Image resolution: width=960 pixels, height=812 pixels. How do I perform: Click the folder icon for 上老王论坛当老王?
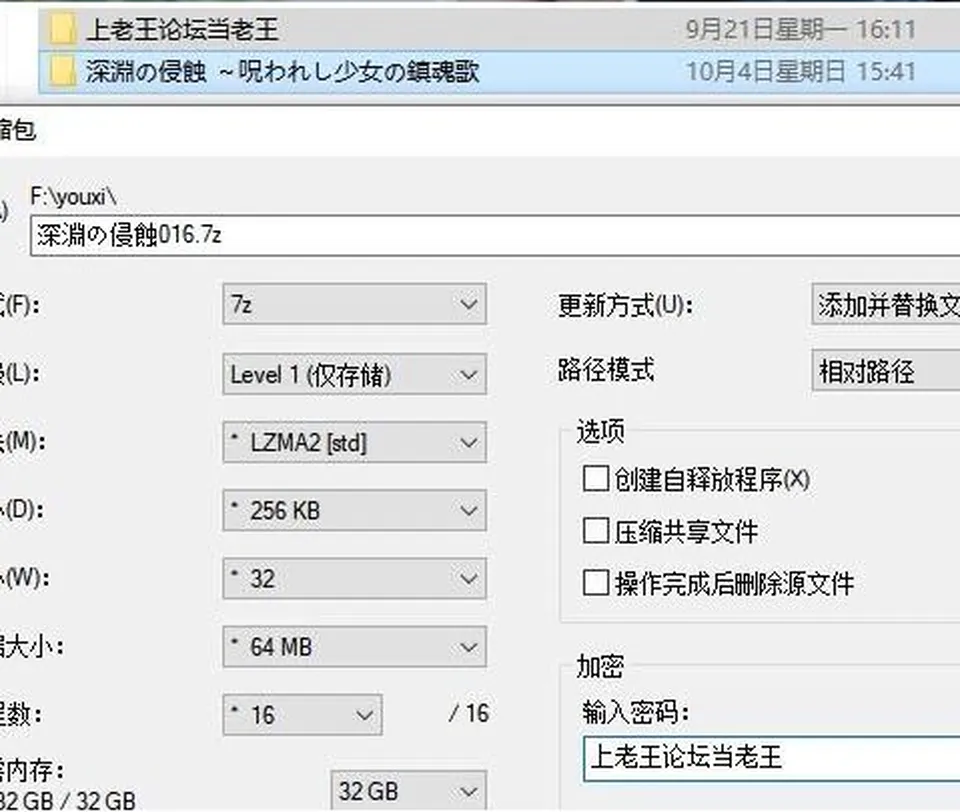(62, 29)
